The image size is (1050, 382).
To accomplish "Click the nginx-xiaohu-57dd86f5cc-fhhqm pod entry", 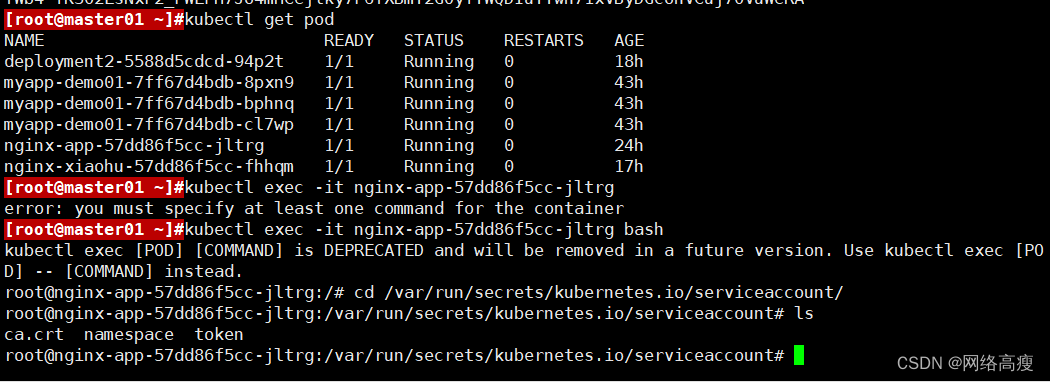I will [149, 166].
